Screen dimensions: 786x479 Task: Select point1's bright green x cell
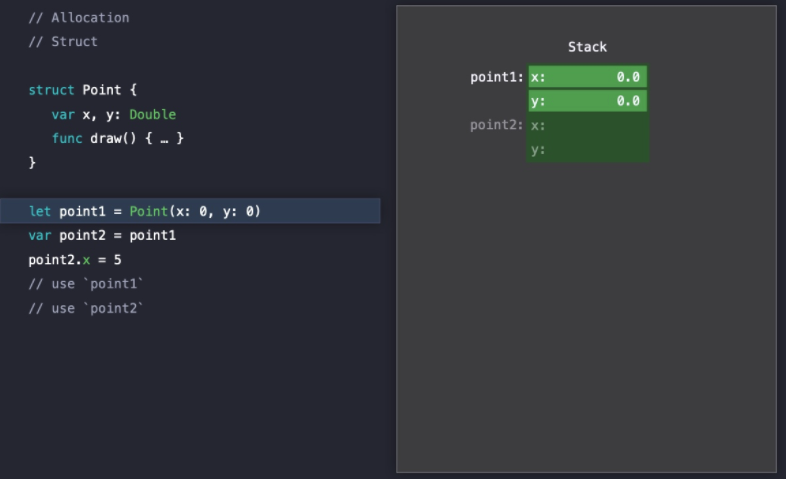click(x=587, y=77)
